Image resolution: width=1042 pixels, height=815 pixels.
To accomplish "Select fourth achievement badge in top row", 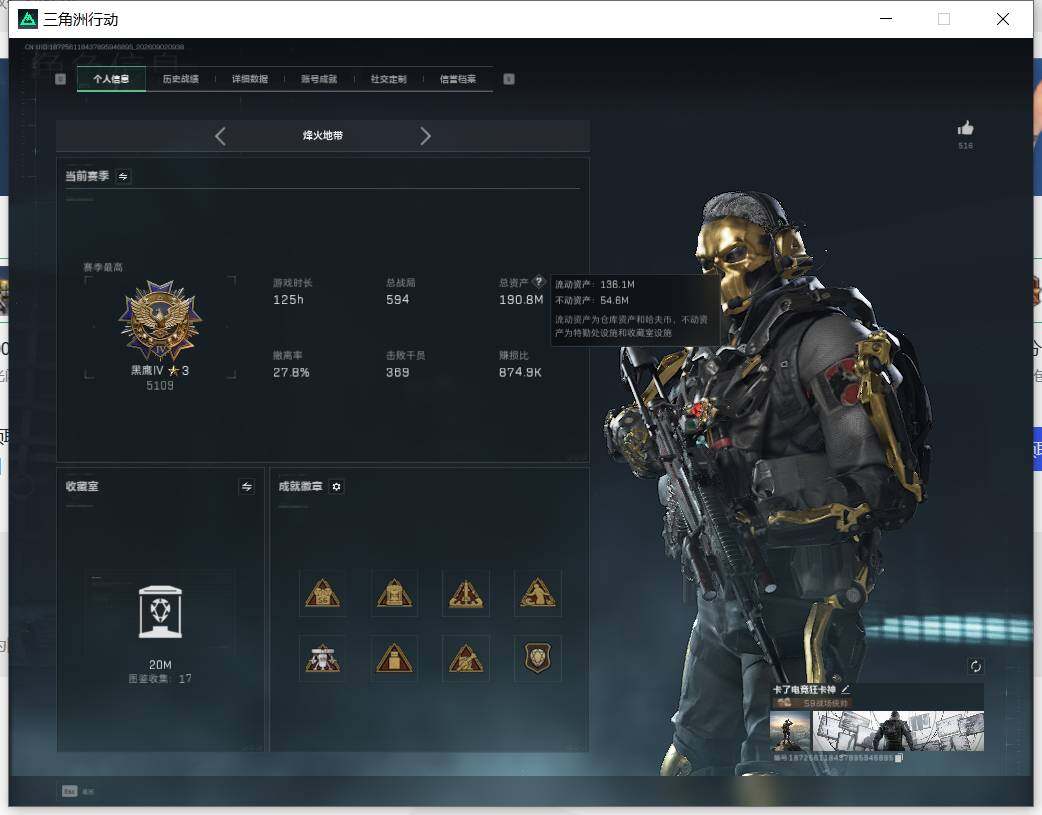I will 538,593.
